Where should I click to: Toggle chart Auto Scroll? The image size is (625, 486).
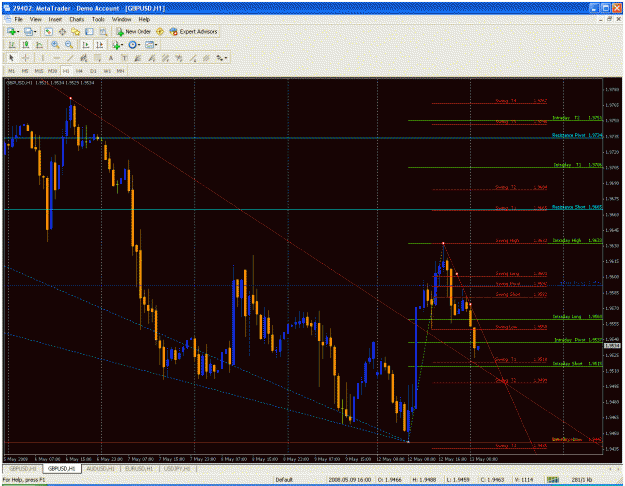click(85, 45)
